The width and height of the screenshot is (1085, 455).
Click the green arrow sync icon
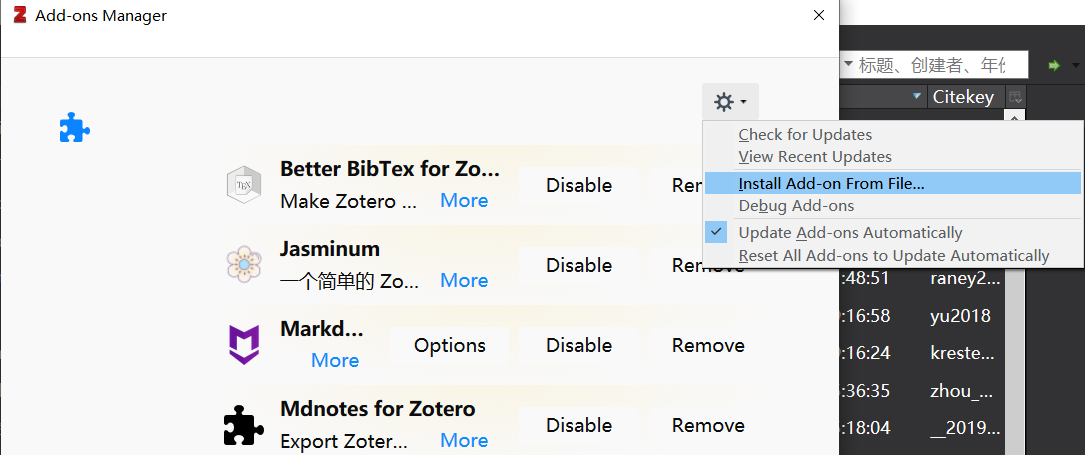[x=1055, y=66]
